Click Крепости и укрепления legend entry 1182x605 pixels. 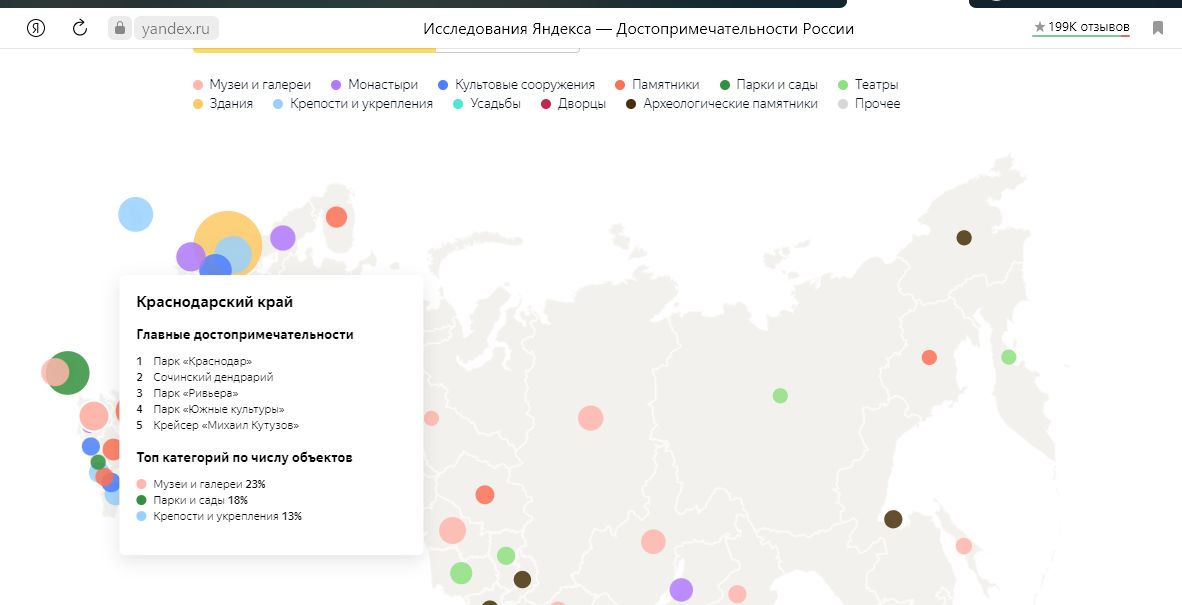pyautogui.click(x=353, y=104)
